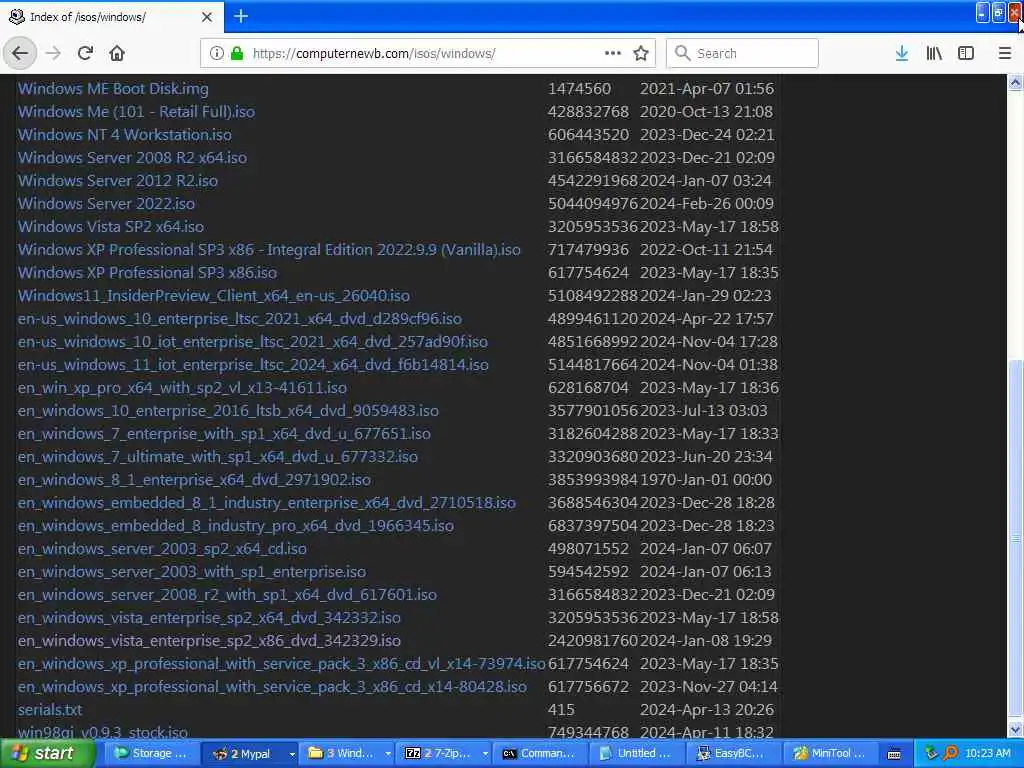Viewport: 1024px width, 768px height.
Task: Download en-us_windows_10_iot_enterprise_ltsc_2021 iso
Action: point(252,342)
